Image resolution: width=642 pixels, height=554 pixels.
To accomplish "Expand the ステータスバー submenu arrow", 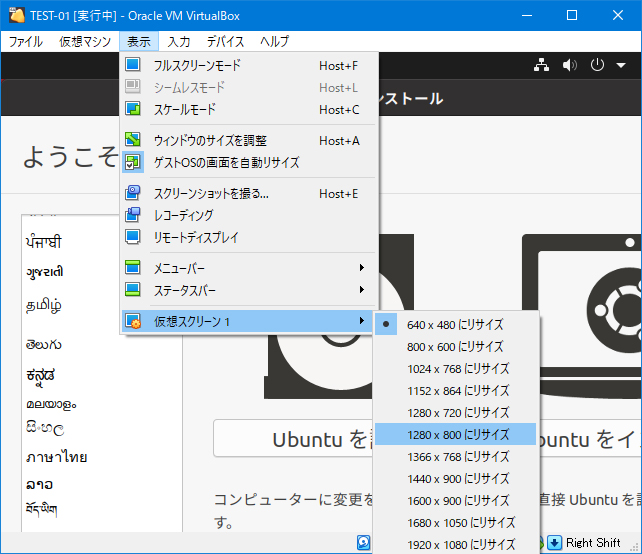I will (362, 289).
